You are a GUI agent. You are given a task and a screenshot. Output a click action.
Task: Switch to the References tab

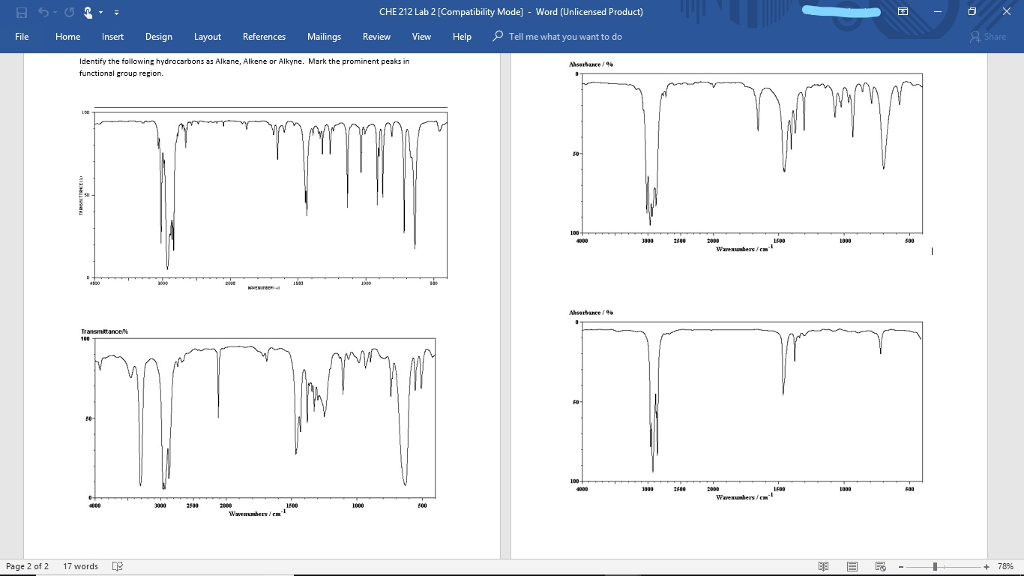[x=264, y=36]
